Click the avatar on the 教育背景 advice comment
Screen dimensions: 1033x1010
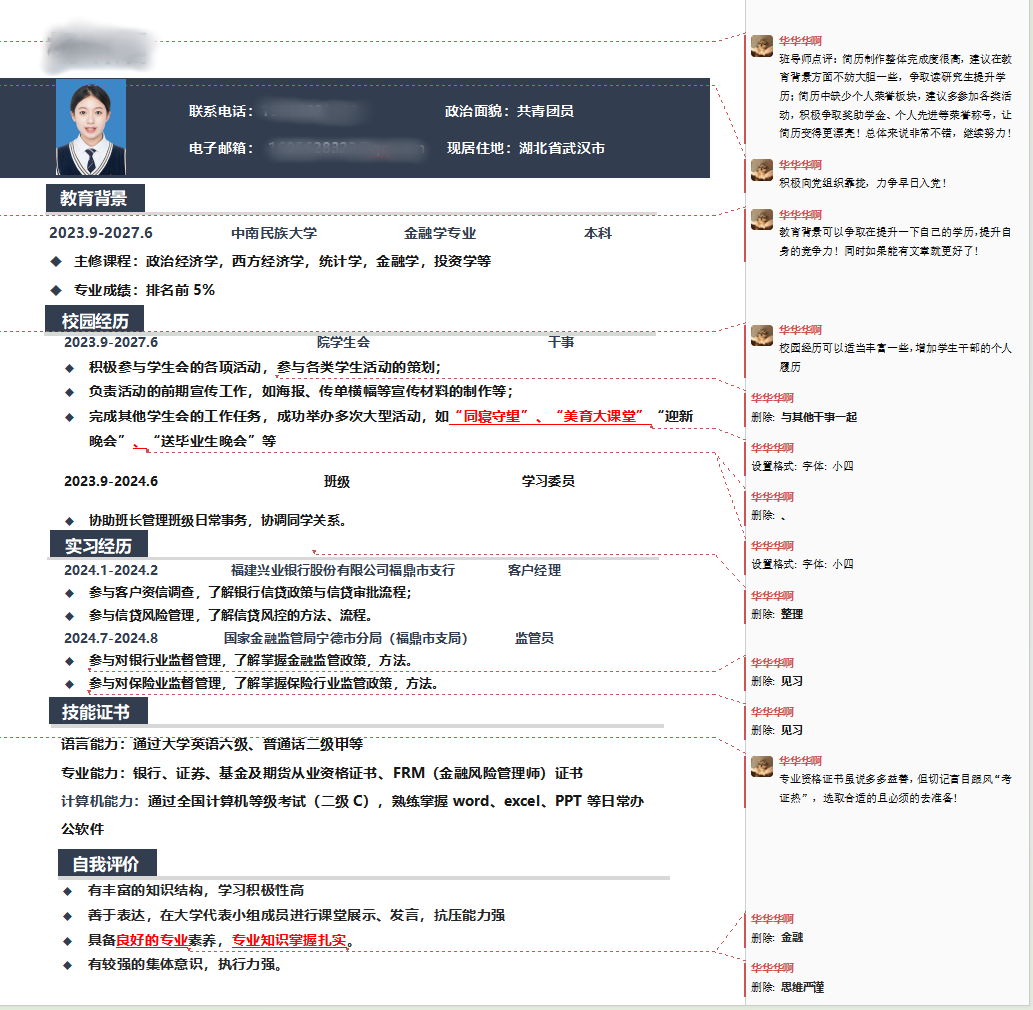click(x=761, y=218)
